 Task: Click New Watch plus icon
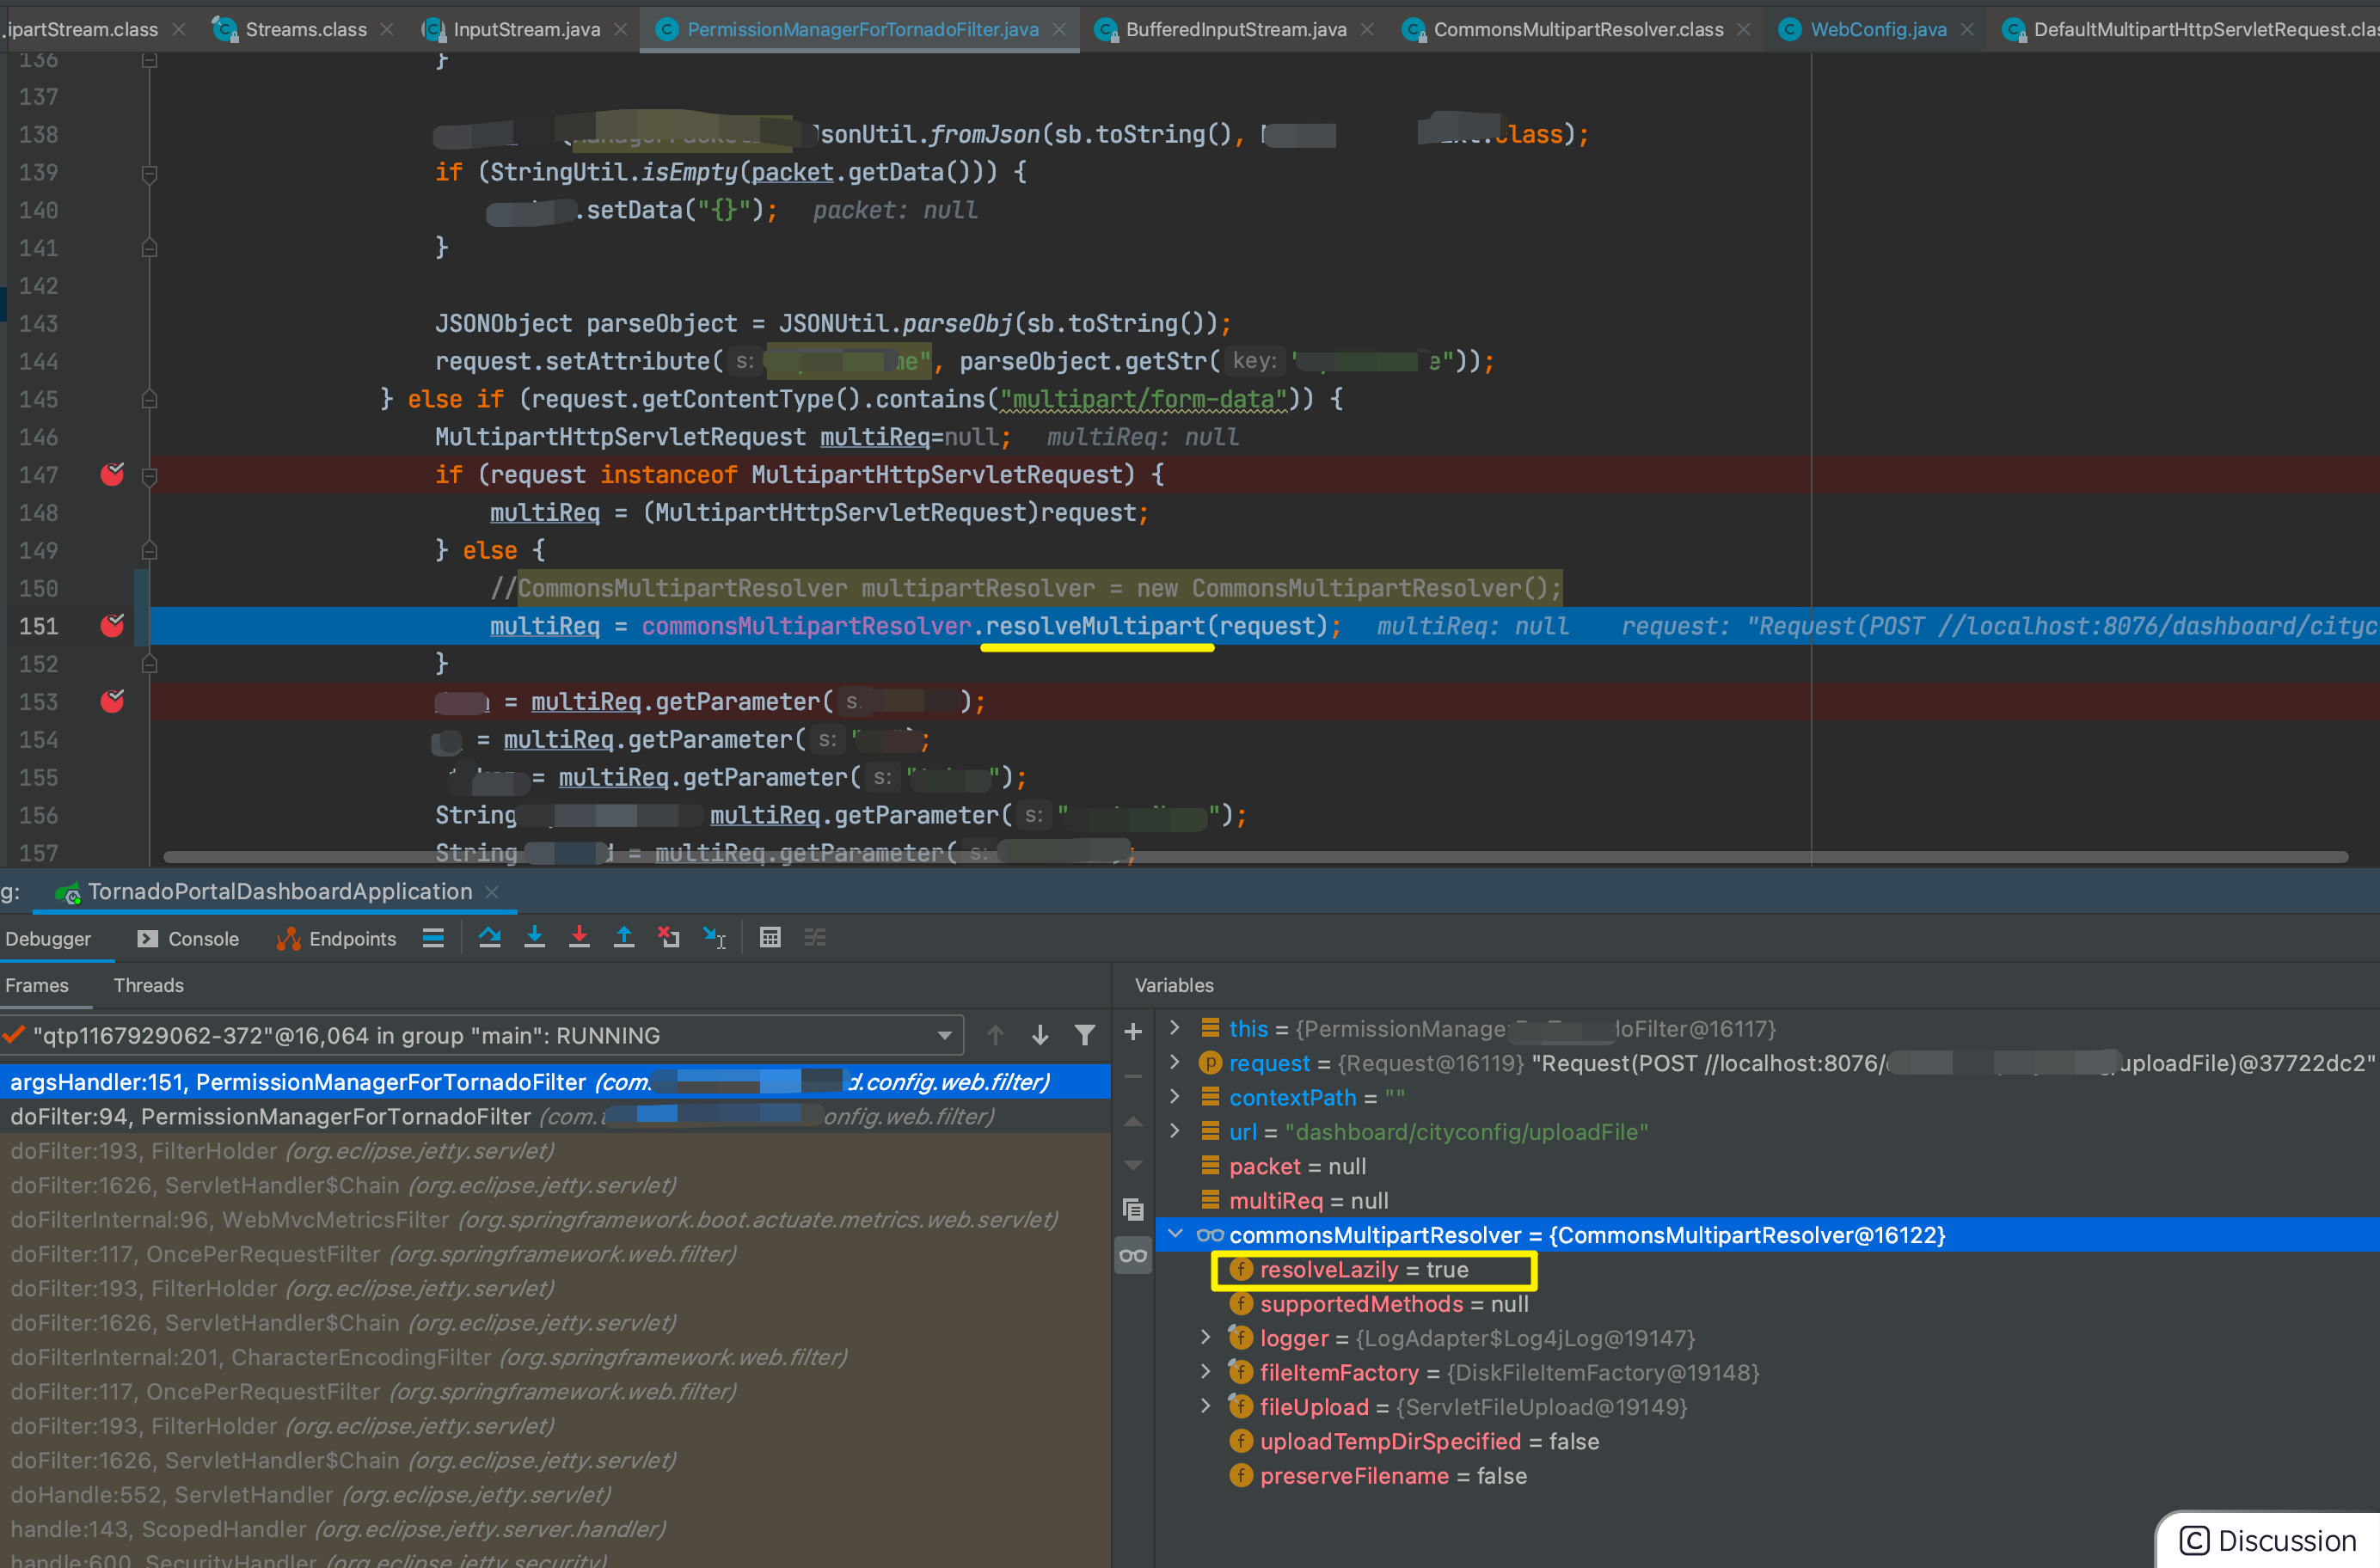coord(1133,1032)
